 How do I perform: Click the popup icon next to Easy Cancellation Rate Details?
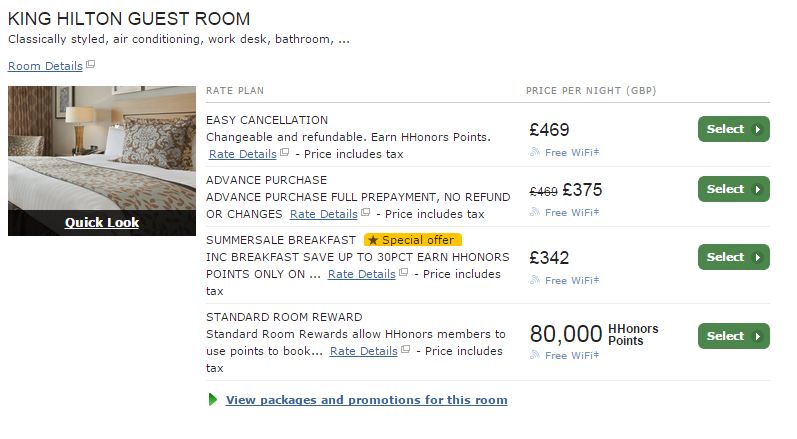coord(284,154)
